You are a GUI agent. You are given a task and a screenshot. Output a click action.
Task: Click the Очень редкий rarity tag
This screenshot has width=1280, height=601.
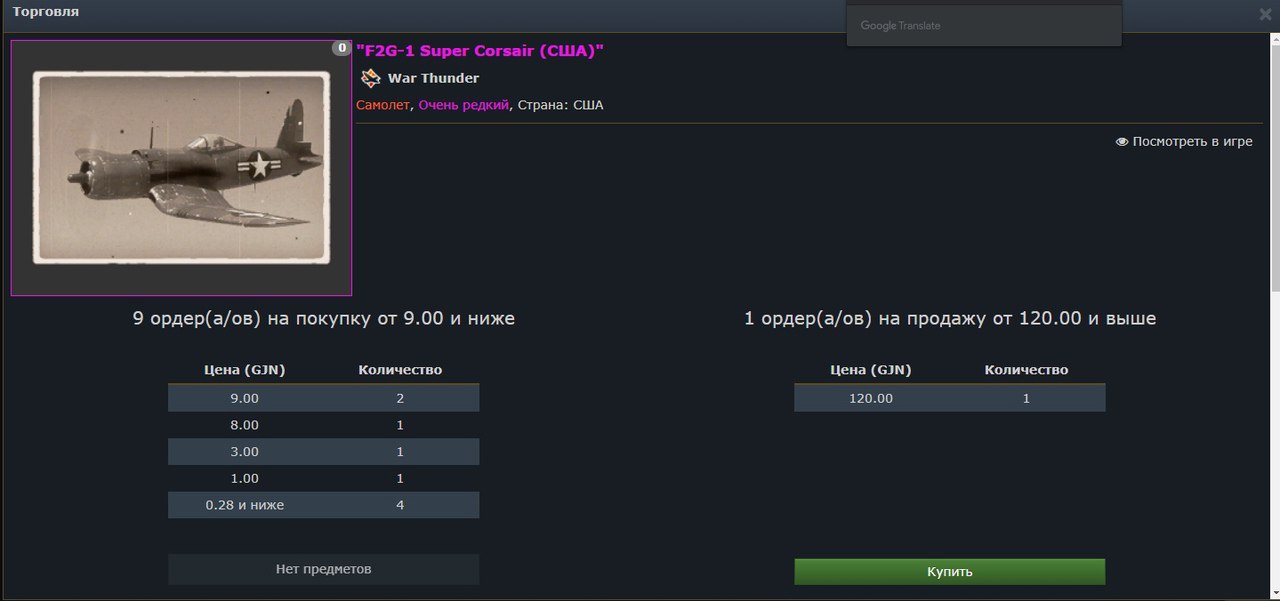tap(463, 105)
